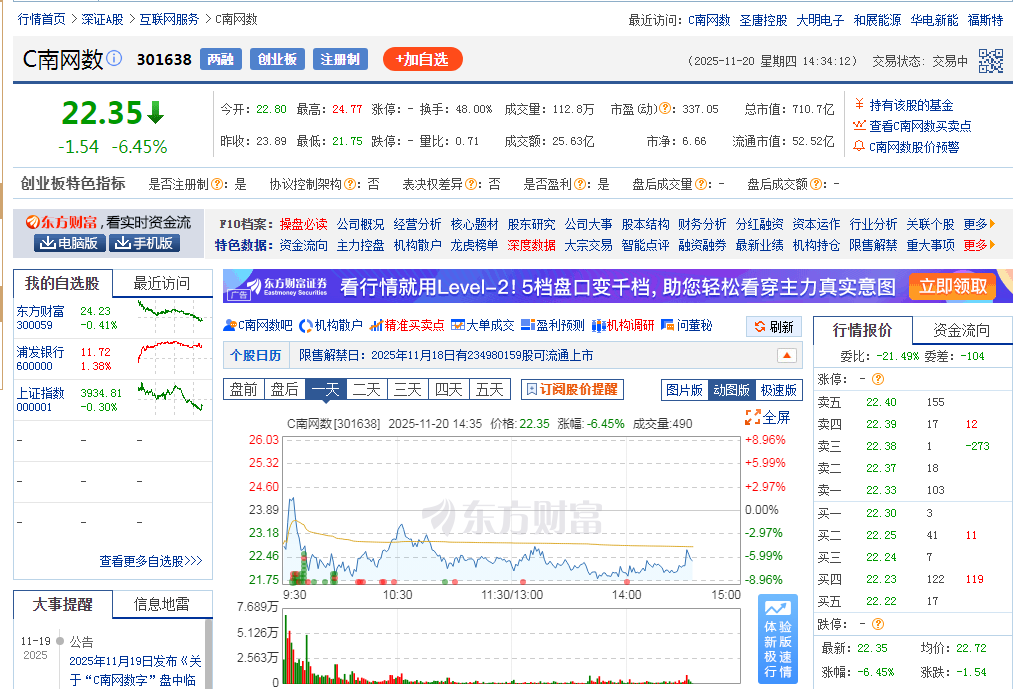Switch chart to 极速版
This screenshot has width=1029, height=689.
[779, 390]
